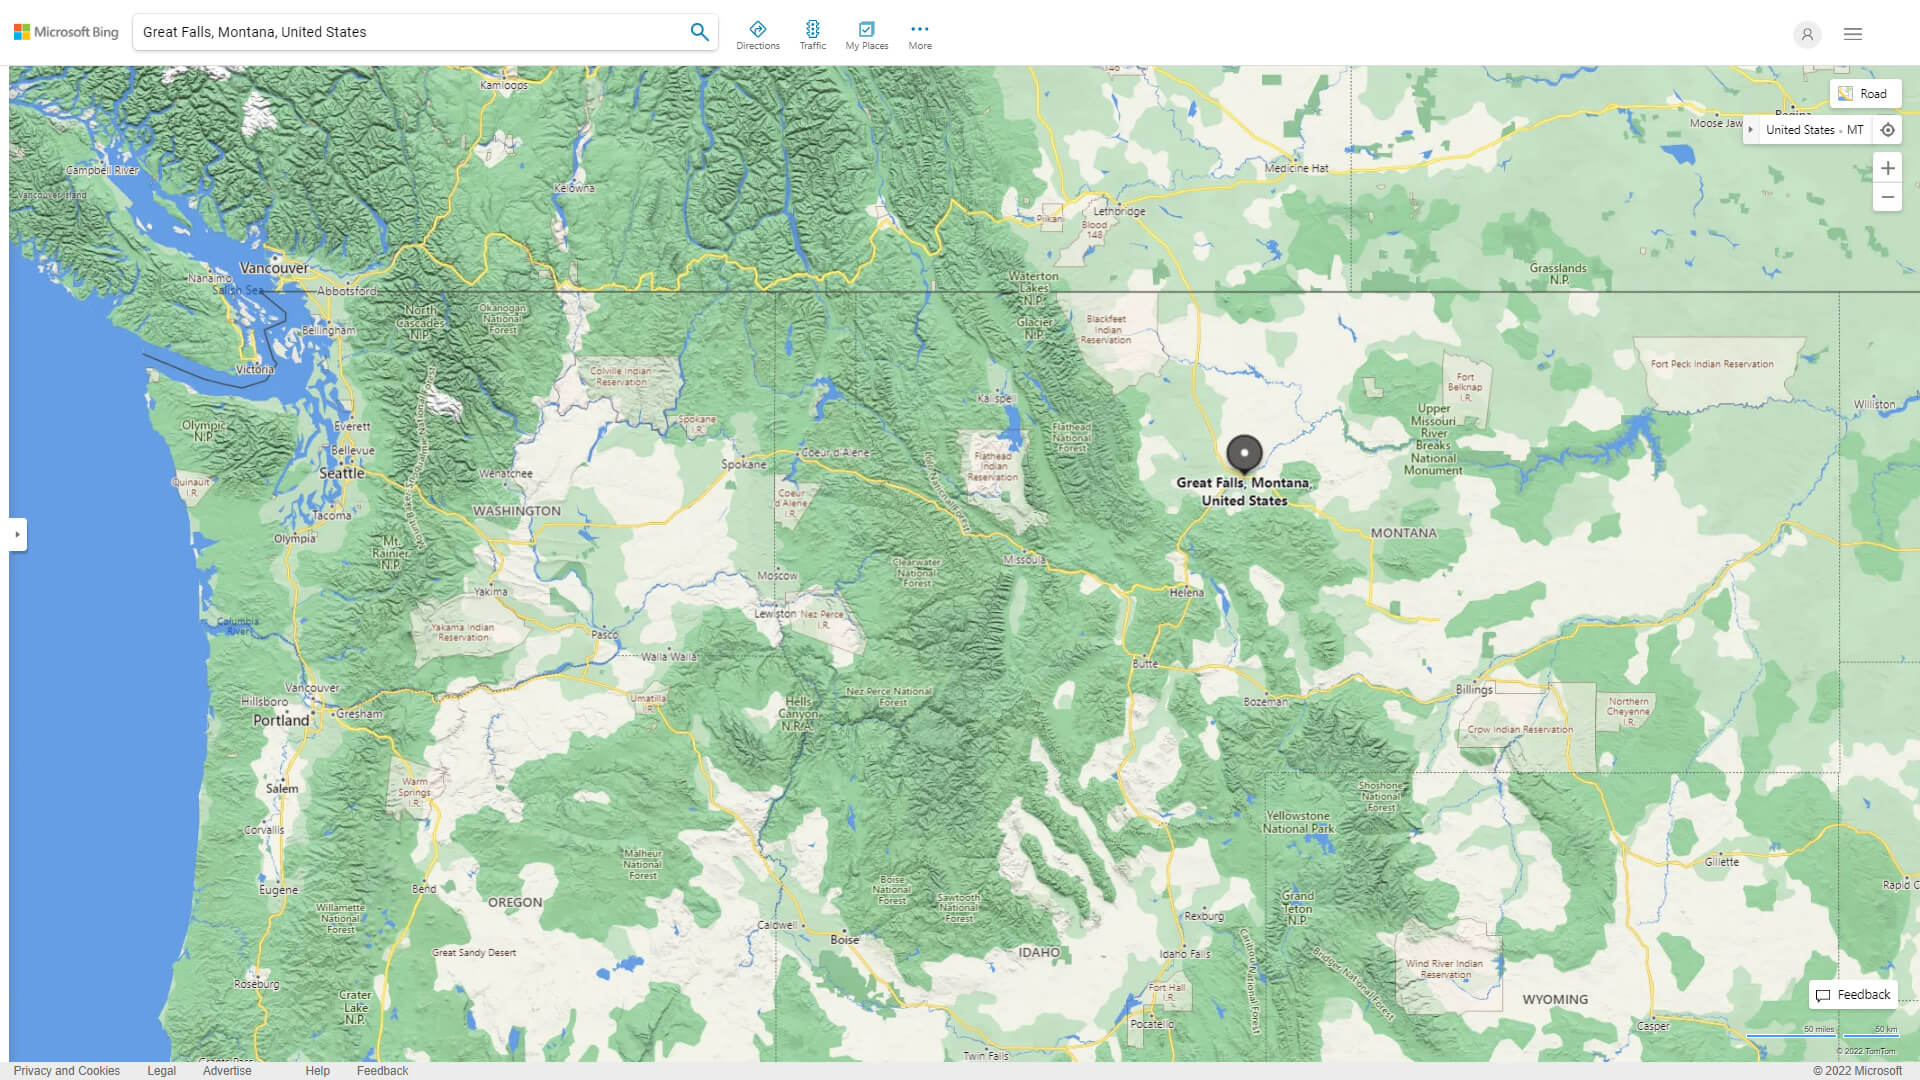Center map on current location icon
Viewport: 1920px width, 1080px height.
click(1888, 129)
